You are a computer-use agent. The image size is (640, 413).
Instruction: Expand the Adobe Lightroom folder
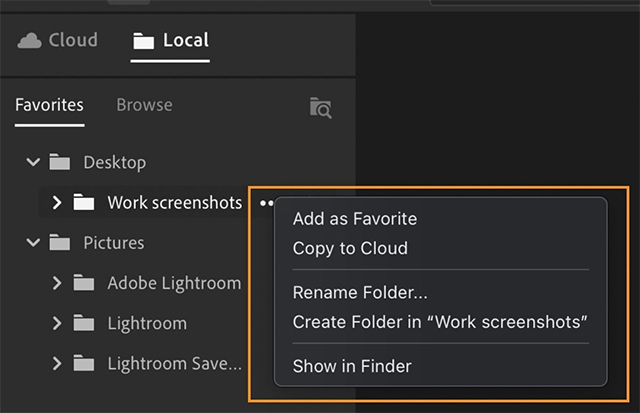tap(57, 283)
